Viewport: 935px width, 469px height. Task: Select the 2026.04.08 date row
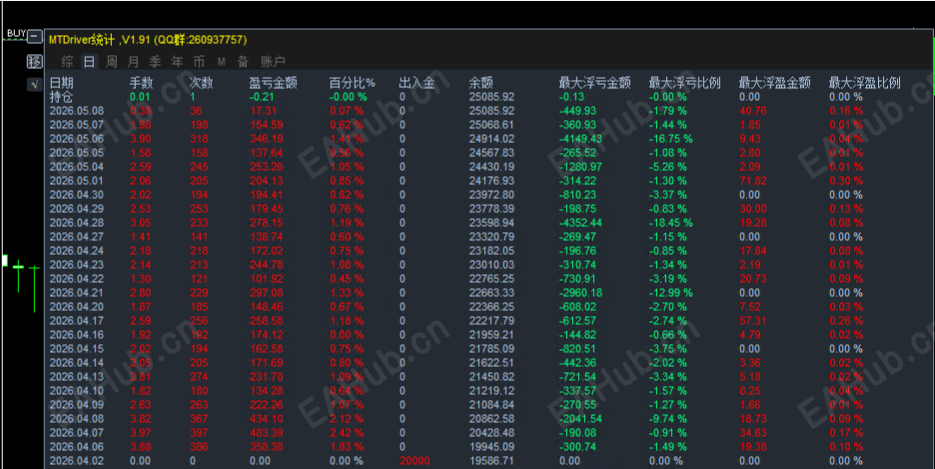pos(76,419)
